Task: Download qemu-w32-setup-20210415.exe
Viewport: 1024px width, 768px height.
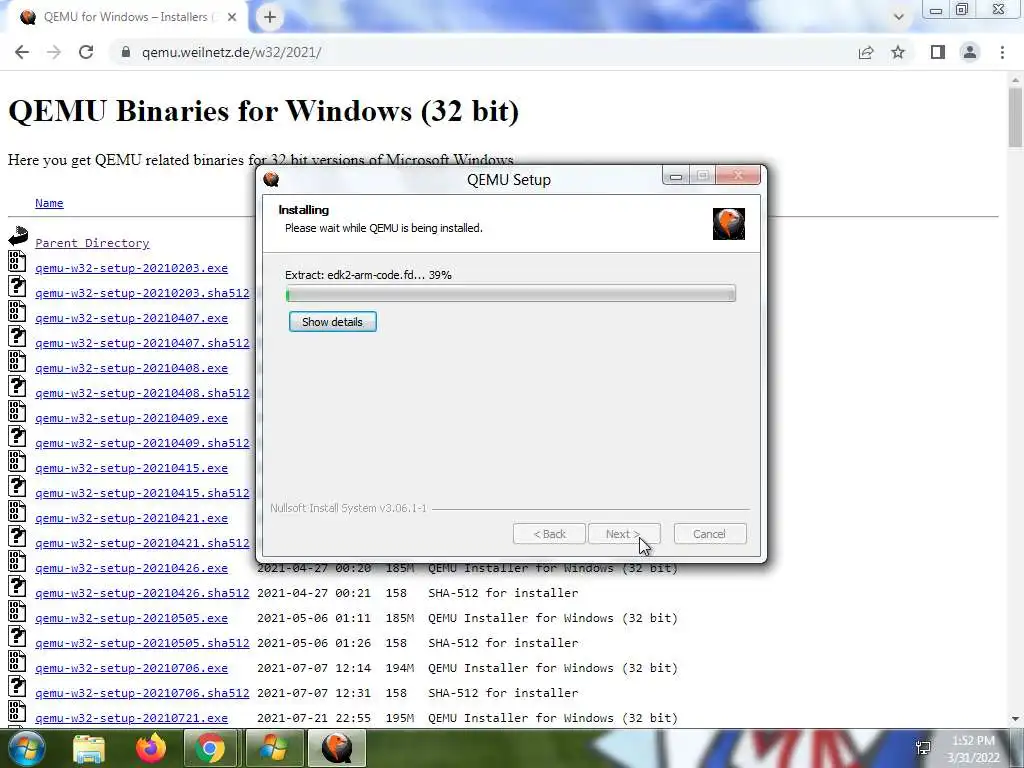Action: [x=131, y=468]
